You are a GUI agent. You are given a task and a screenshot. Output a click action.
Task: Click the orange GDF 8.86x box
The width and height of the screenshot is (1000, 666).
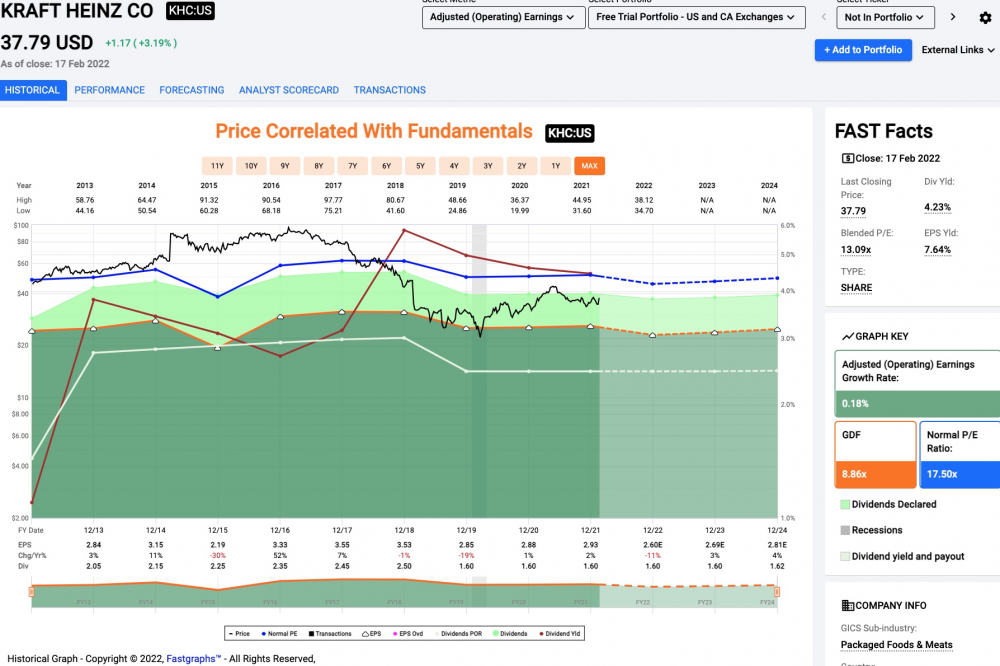point(875,454)
